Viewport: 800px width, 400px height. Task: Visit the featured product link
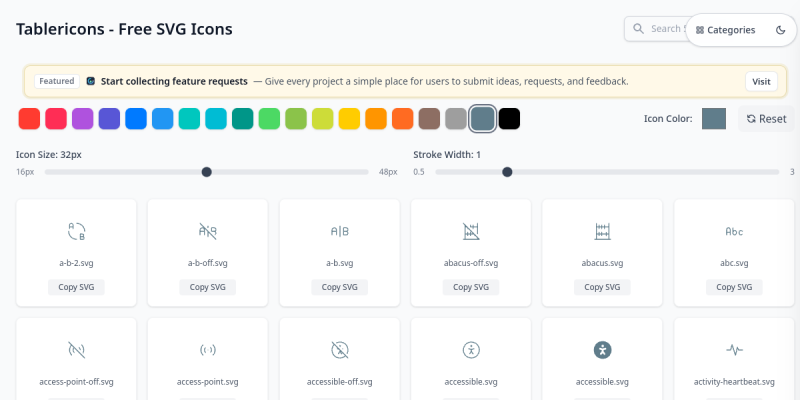pyautogui.click(x=761, y=82)
